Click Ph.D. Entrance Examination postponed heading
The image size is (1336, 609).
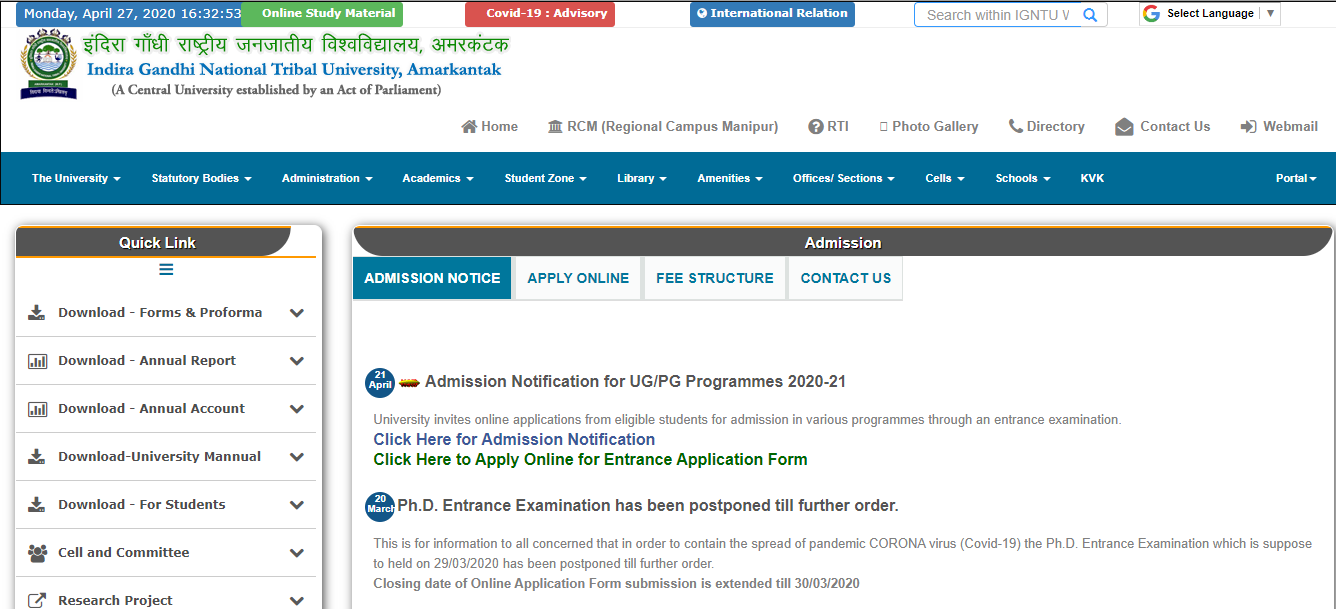(x=648, y=505)
